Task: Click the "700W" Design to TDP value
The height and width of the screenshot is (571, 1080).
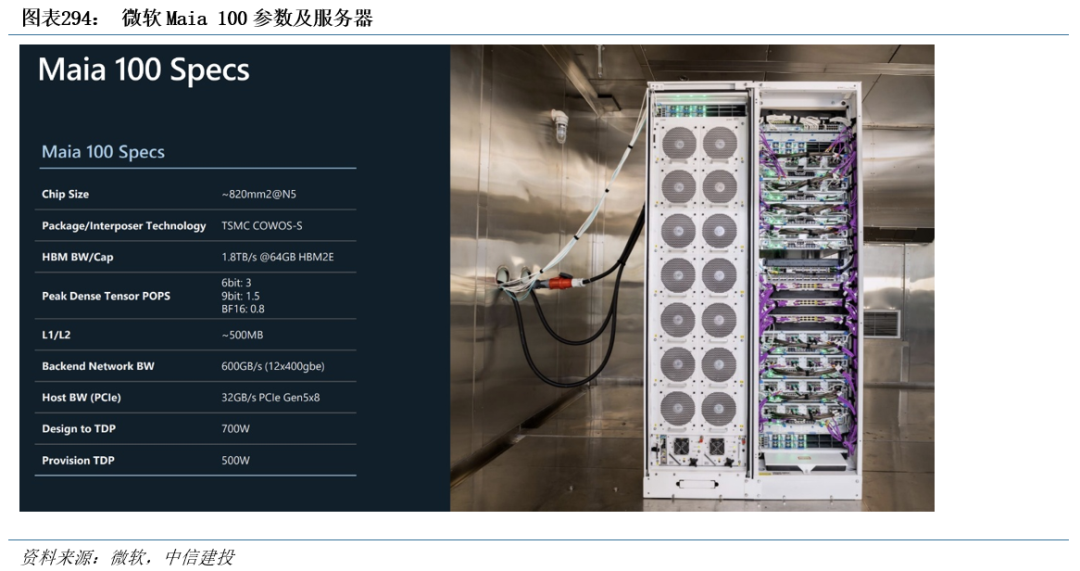Action: 235,429
